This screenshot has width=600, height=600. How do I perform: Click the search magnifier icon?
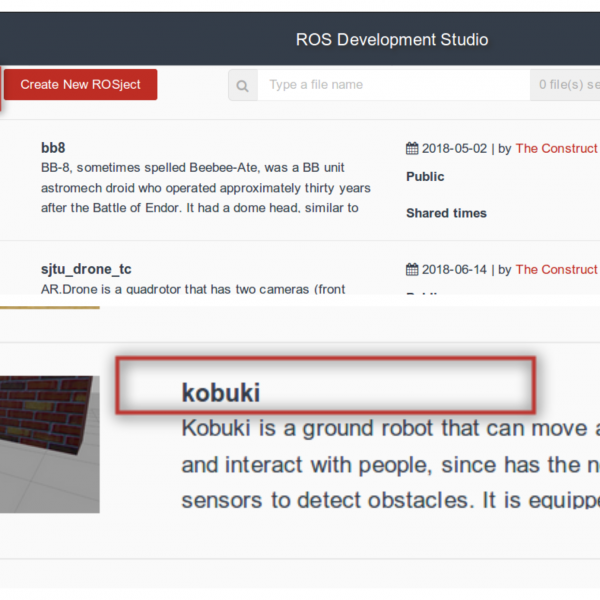(x=243, y=85)
